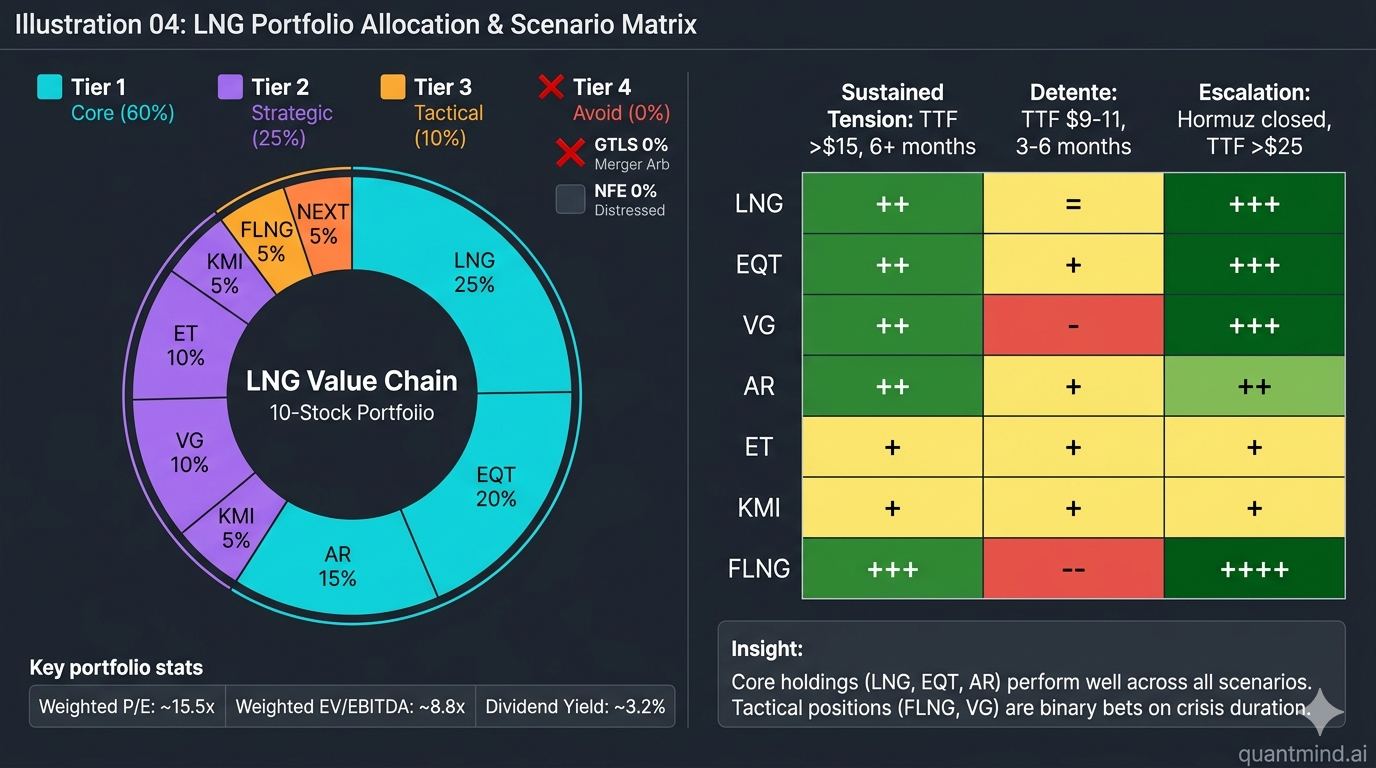
Task: Click the cyan Tier 1 Core legend swatch
Action: (50, 87)
